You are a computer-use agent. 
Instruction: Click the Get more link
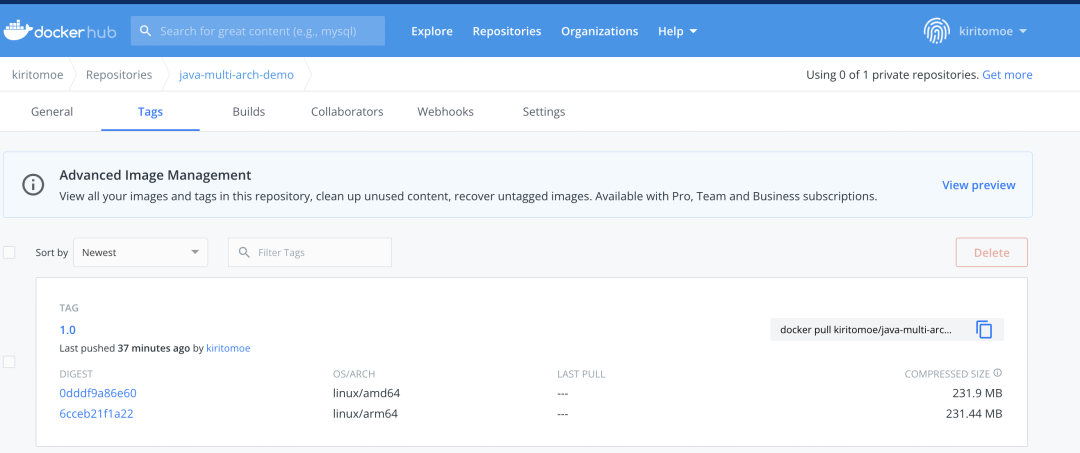(x=1007, y=74)
